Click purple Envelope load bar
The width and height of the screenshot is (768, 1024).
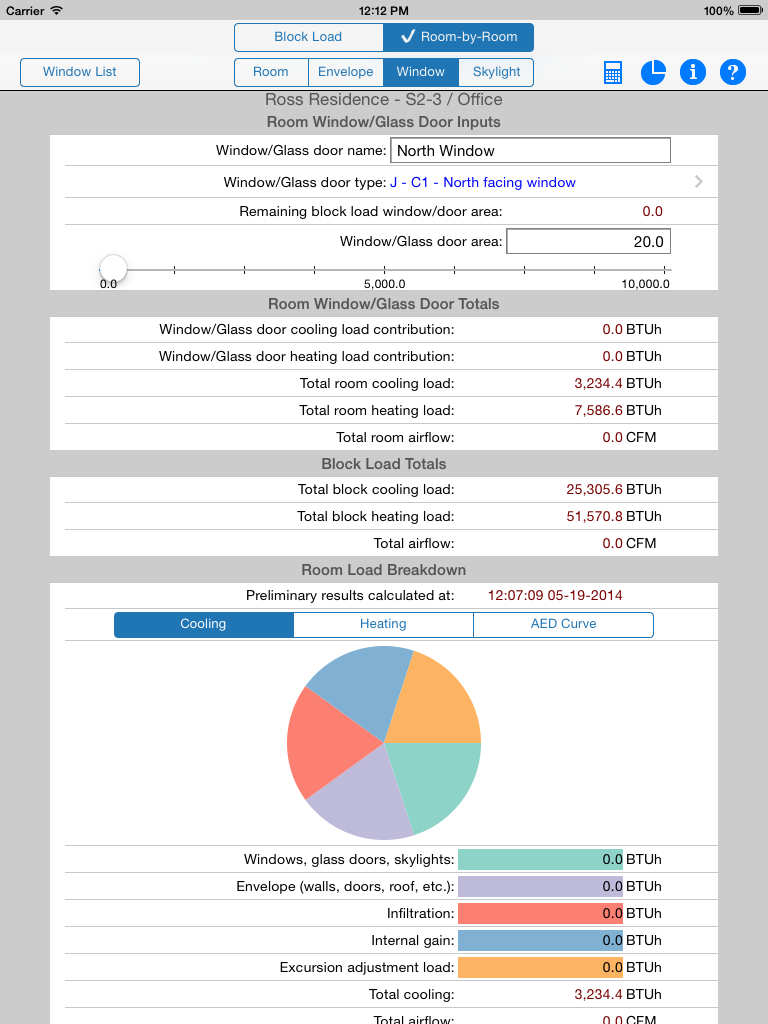point(540,886)
